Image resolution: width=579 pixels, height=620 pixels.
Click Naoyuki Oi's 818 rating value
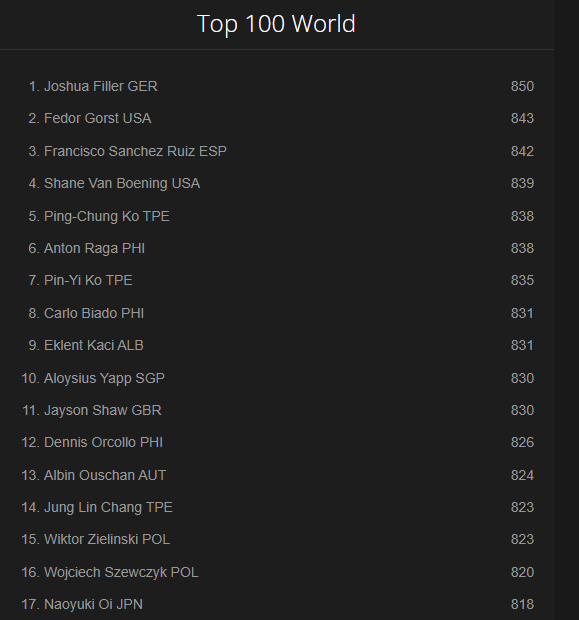(522, 604)
